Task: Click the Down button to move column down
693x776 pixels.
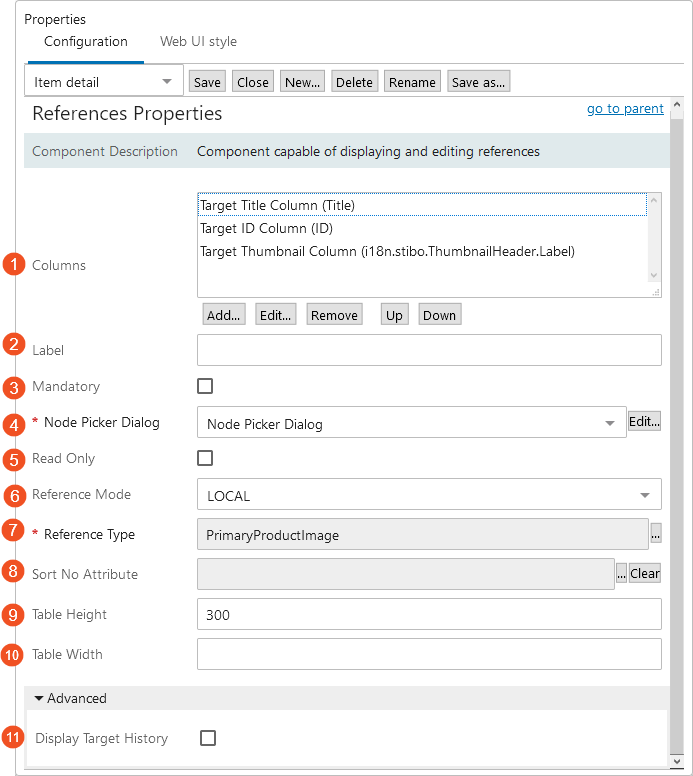Action: click(x=439, y=315)
